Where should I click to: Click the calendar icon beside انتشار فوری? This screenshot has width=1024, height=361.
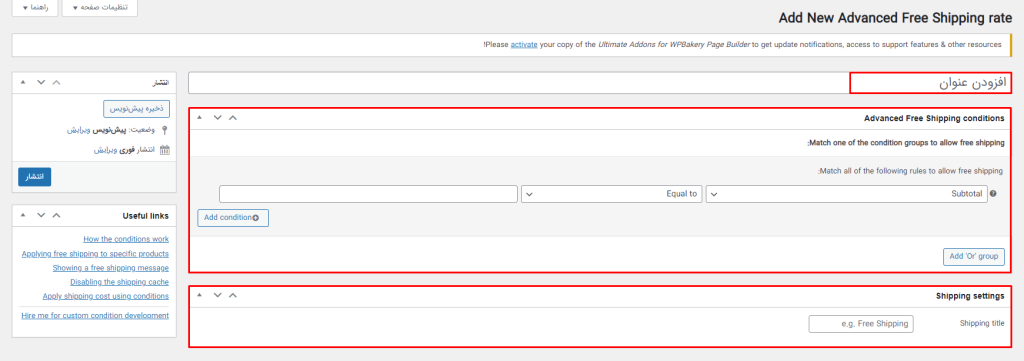165,150
